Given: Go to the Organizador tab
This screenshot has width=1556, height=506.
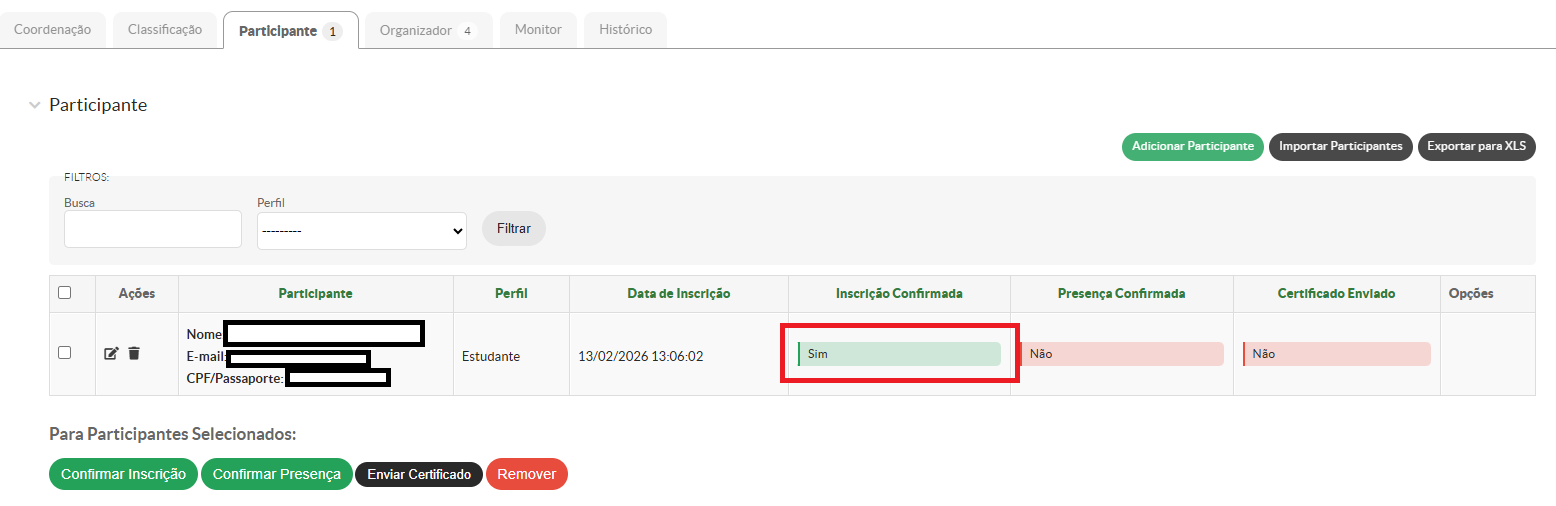Looking at the screenshot, I should point(427,31).
